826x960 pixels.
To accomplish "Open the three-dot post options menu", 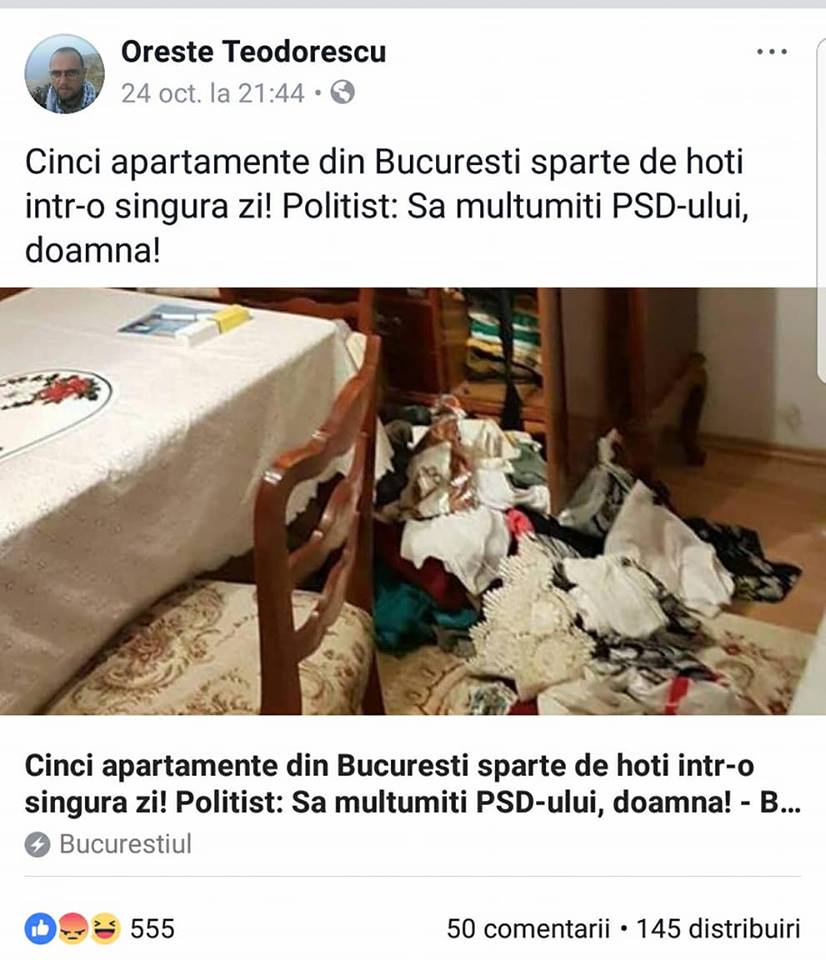I will pos(772,52).
